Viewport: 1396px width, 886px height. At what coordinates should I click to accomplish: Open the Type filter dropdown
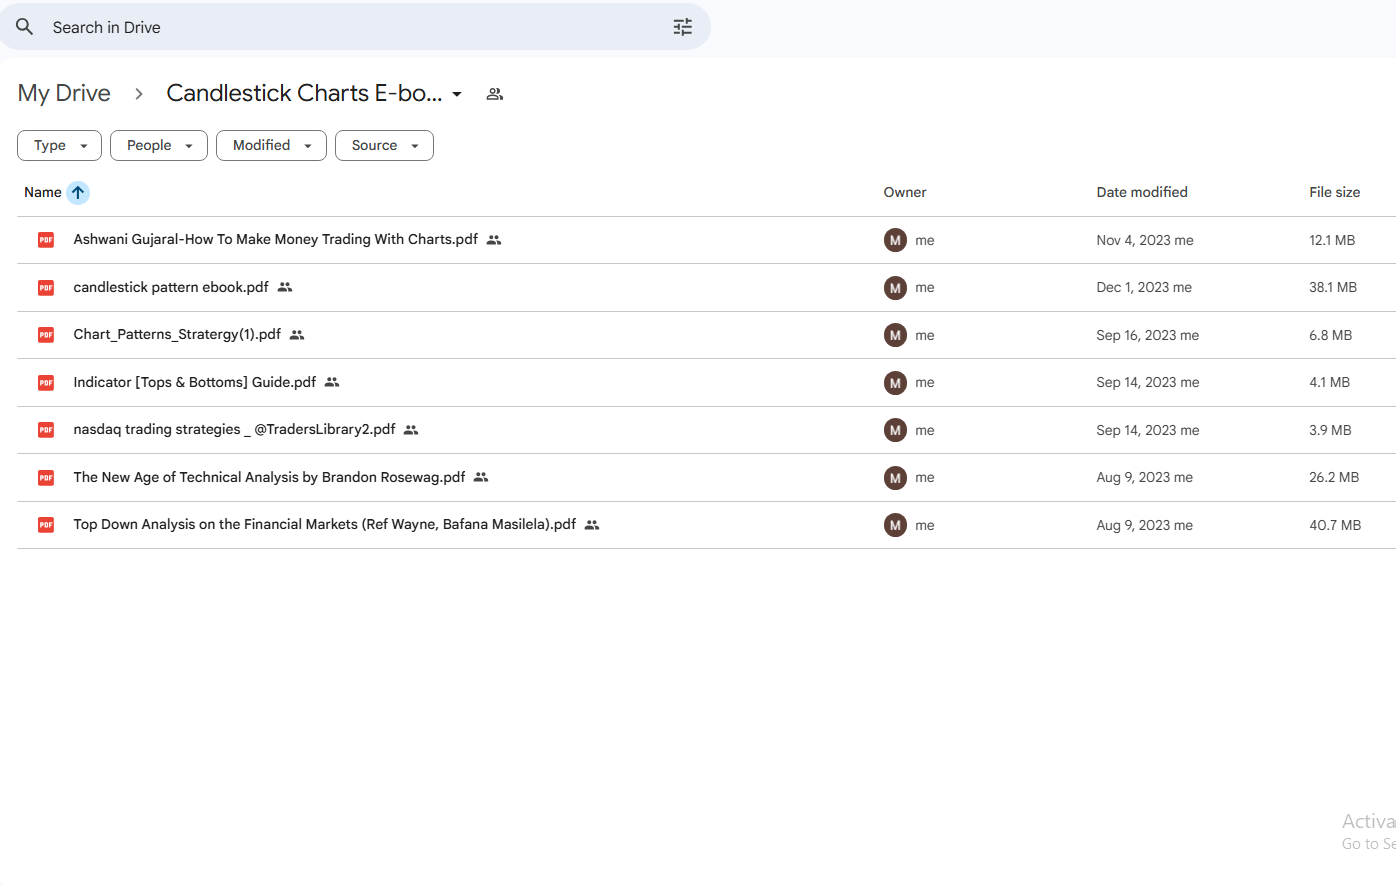pos(59,145)
